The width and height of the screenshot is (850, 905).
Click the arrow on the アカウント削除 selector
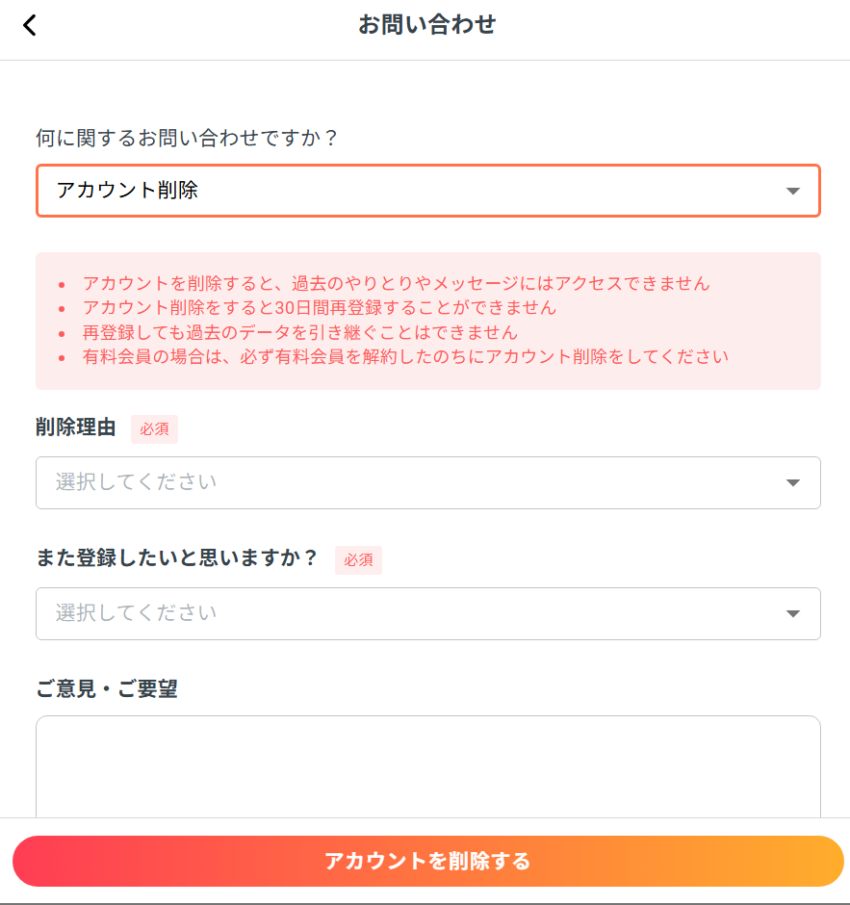coord(792,191)
